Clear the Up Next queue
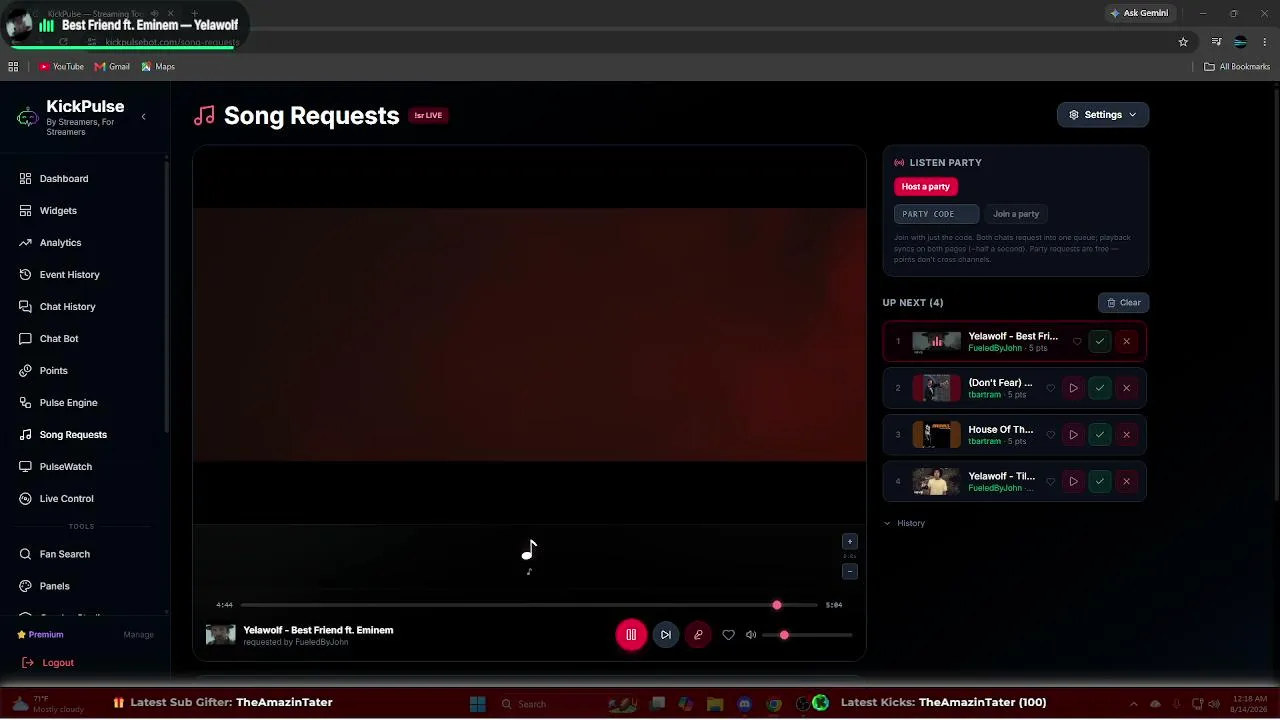The height and width of the screenshot is (720, 1280). 1123,303
